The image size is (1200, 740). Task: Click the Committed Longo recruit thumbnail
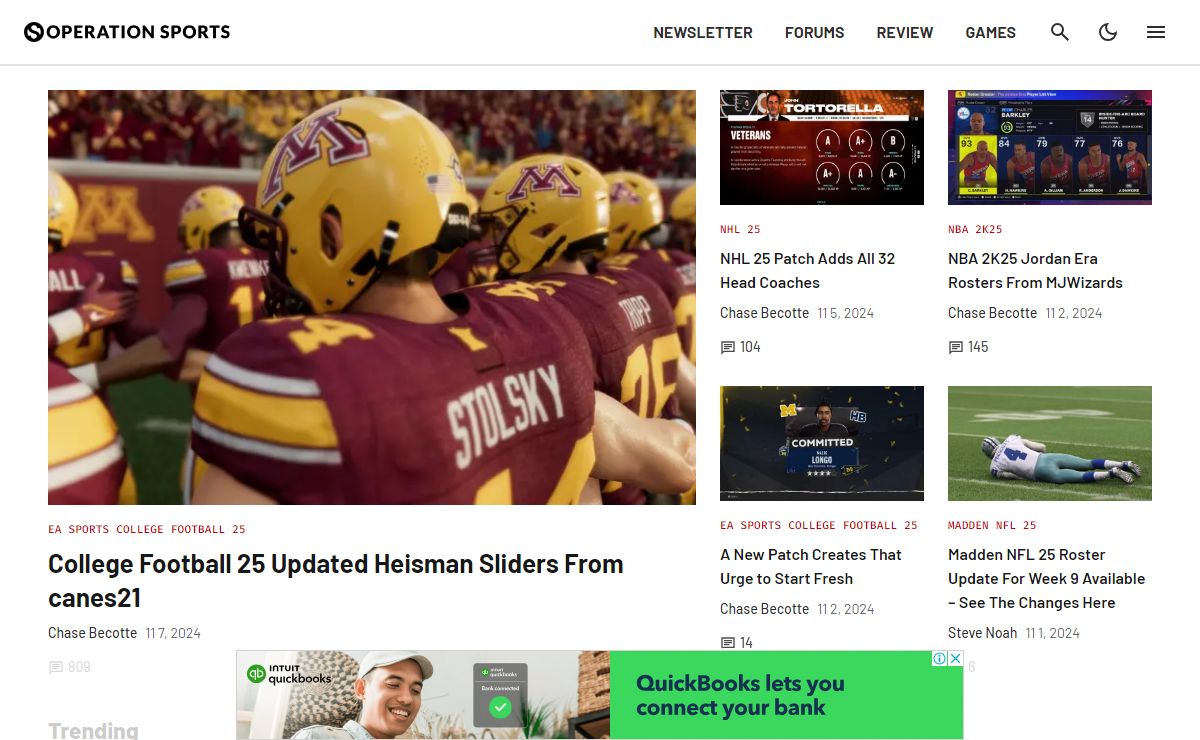(822, 443)
